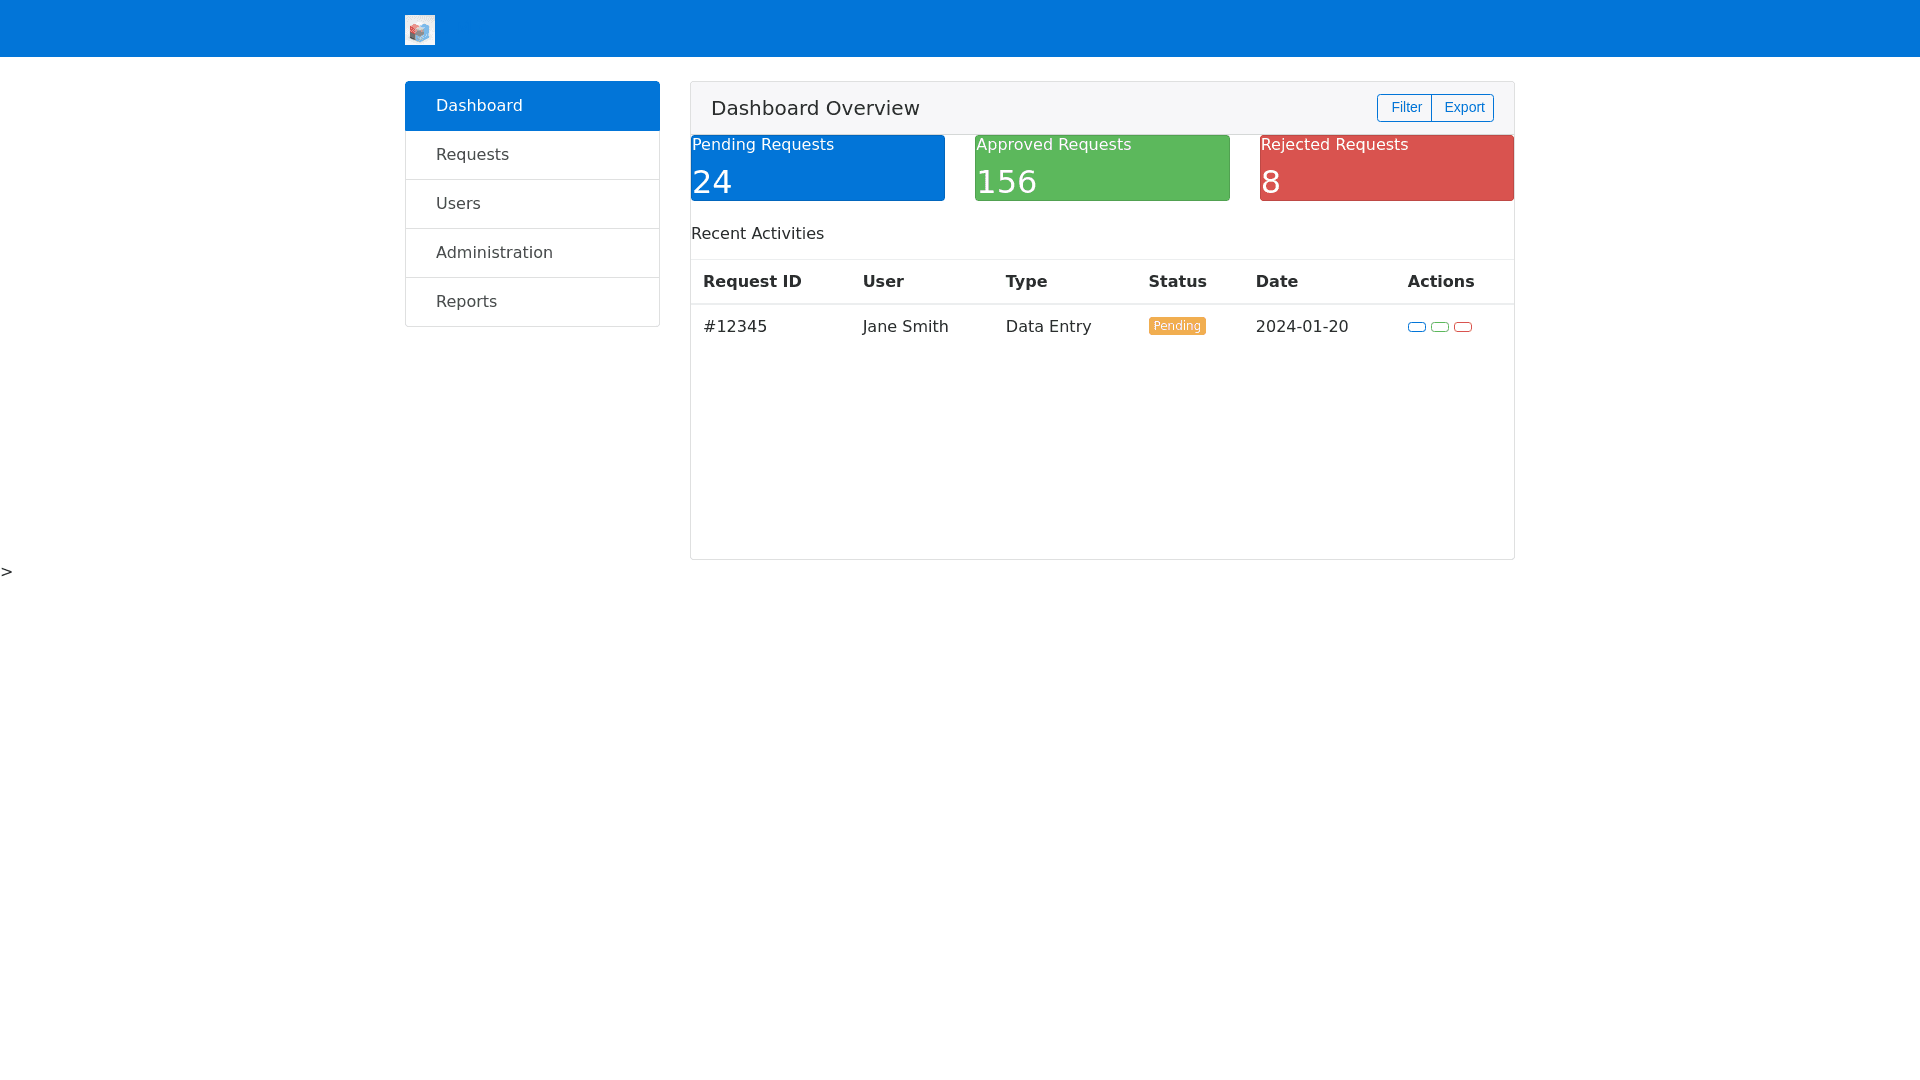
Task: Click request ID #12345
Action: tap(735, 327)
